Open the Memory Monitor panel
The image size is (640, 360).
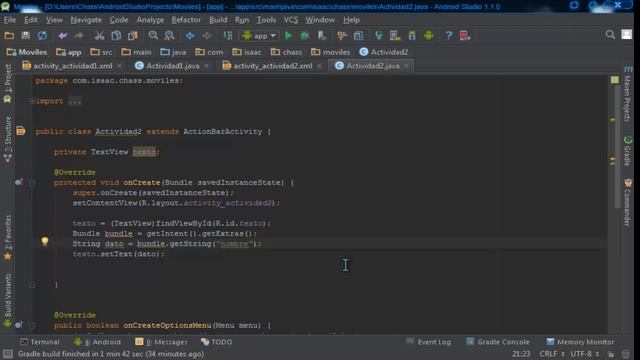580,342
